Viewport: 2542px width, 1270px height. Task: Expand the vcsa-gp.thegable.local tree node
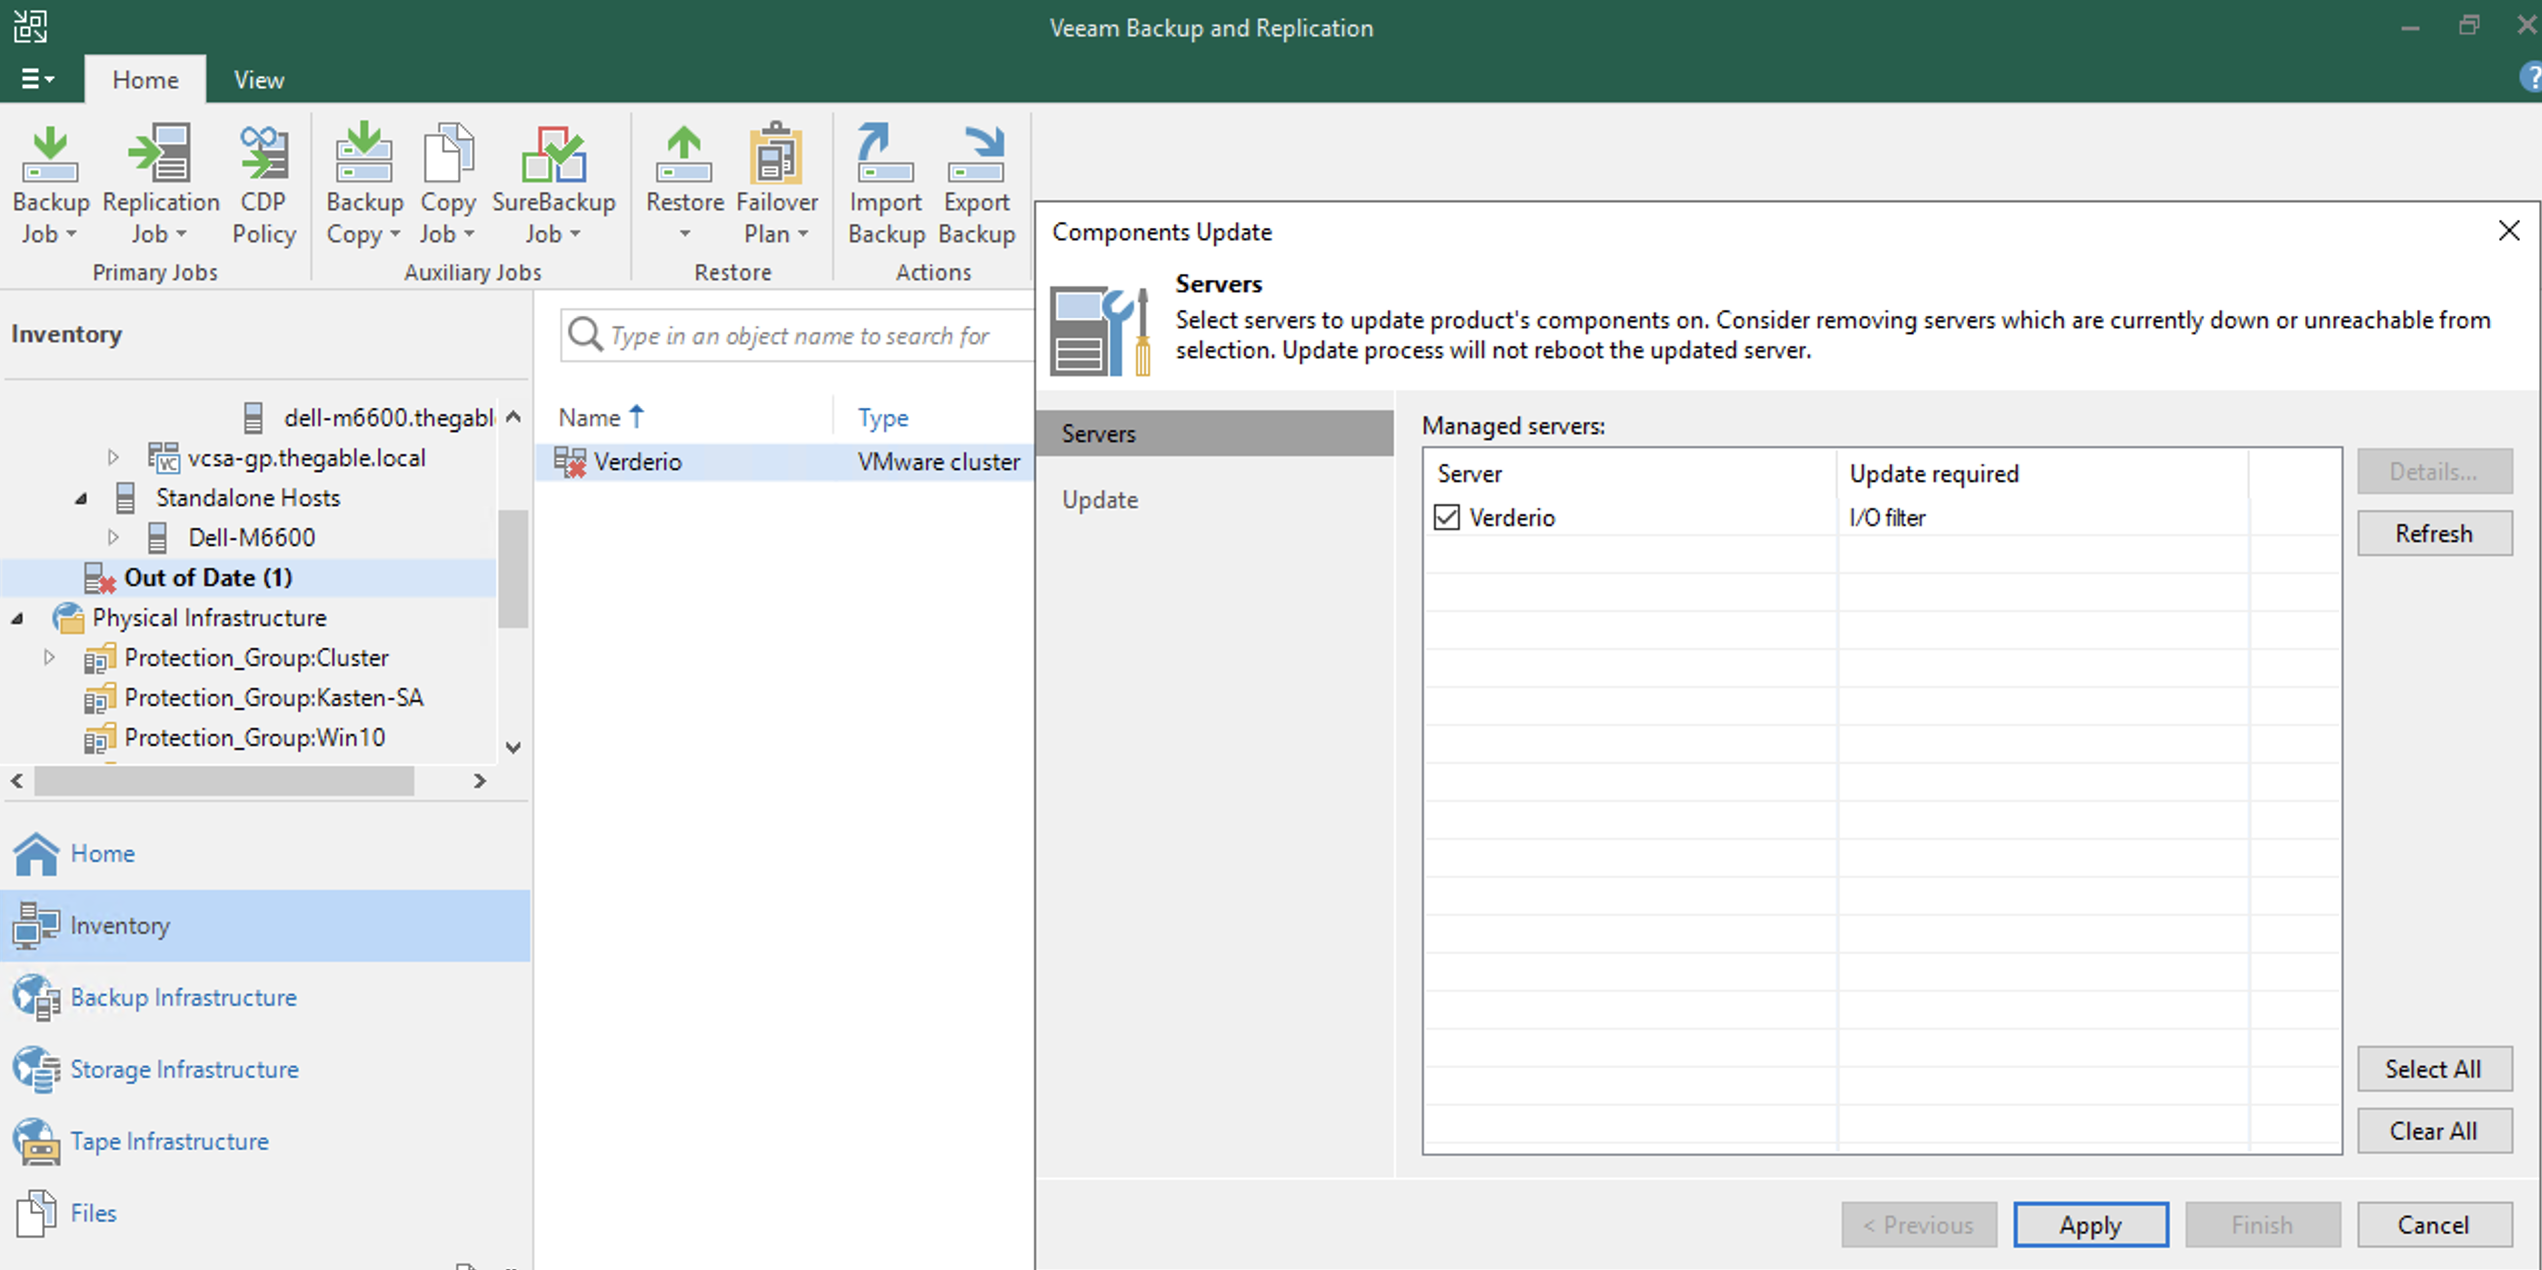coord(113,457)
